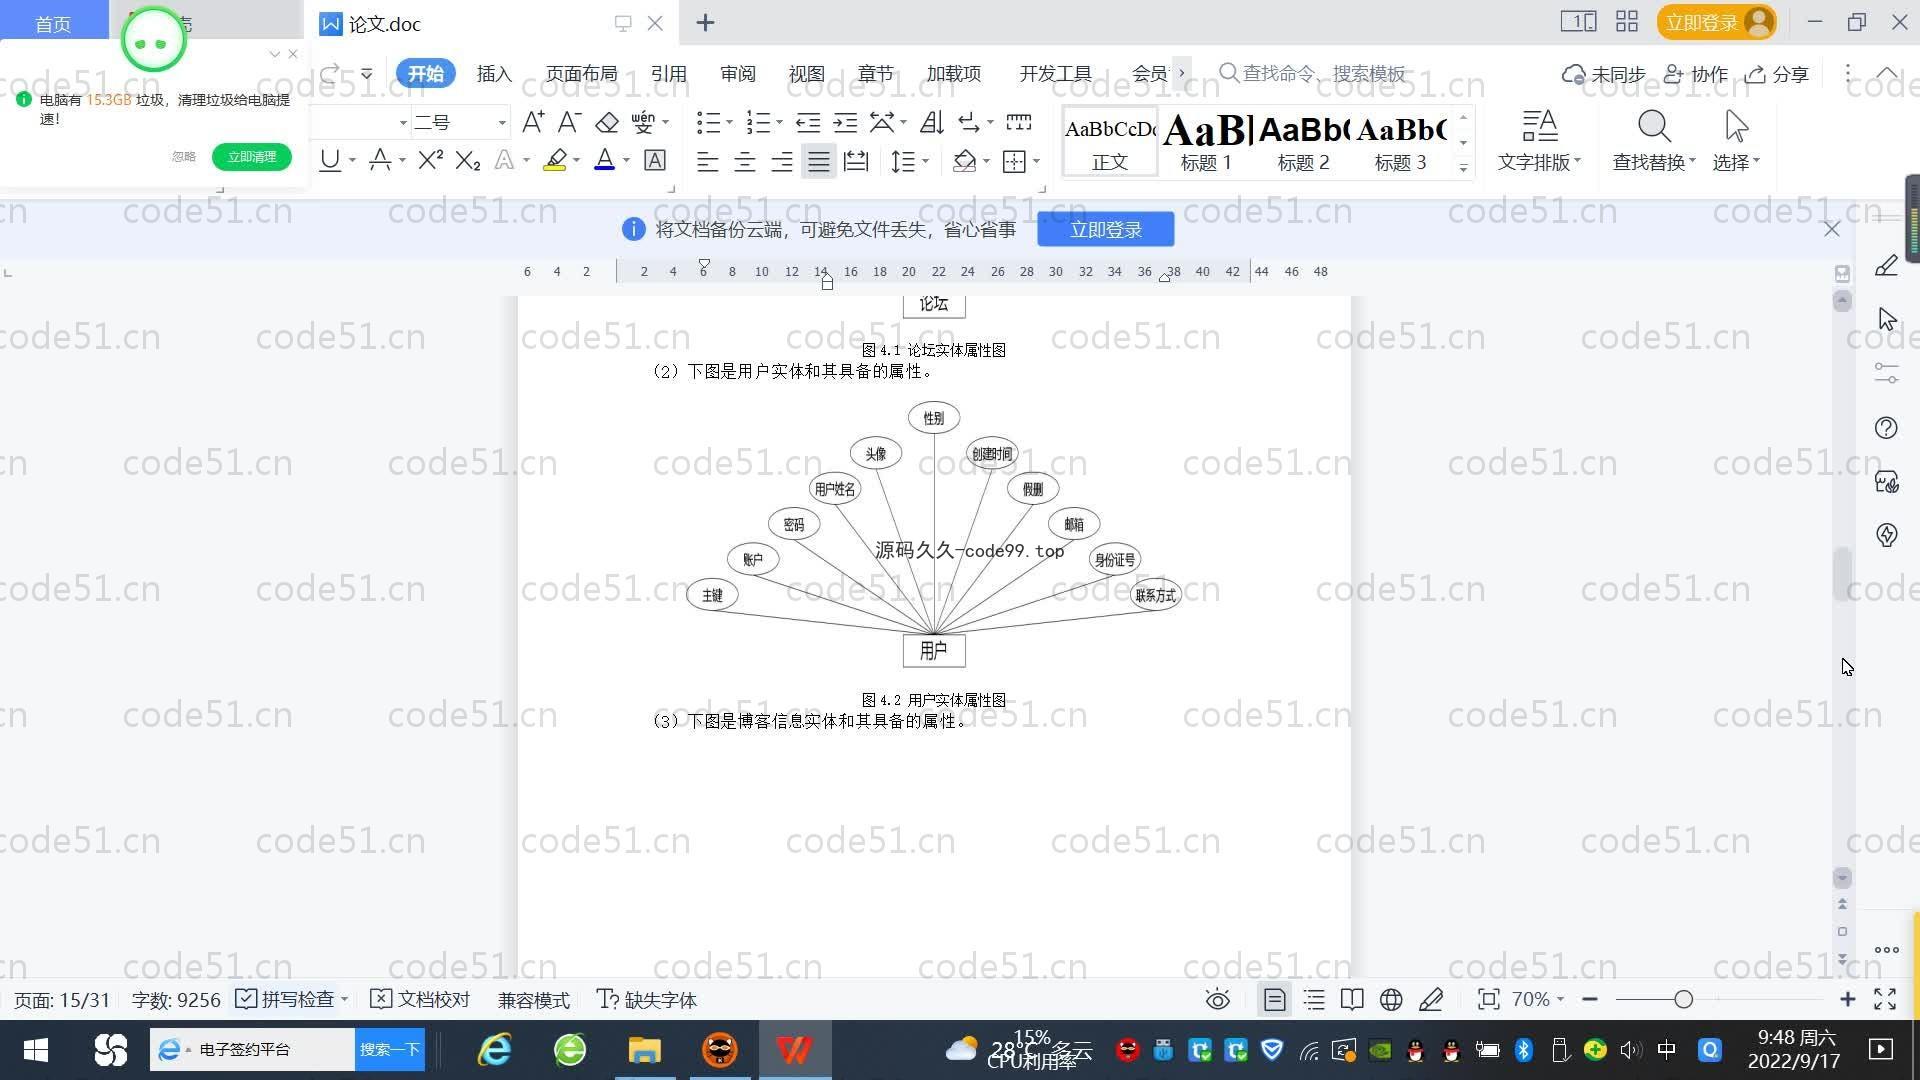The width and height of the screenshot is (1920, 1080).
Task: Expand the styles gallery
Action: [x=1463, y=168]
